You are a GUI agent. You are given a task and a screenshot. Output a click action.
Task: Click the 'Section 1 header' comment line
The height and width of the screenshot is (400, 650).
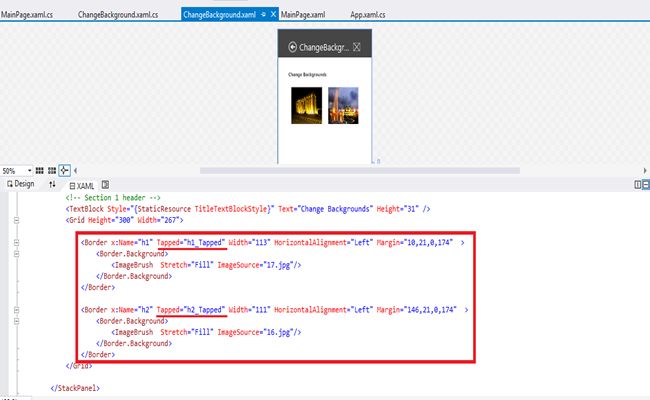(113, 198)
